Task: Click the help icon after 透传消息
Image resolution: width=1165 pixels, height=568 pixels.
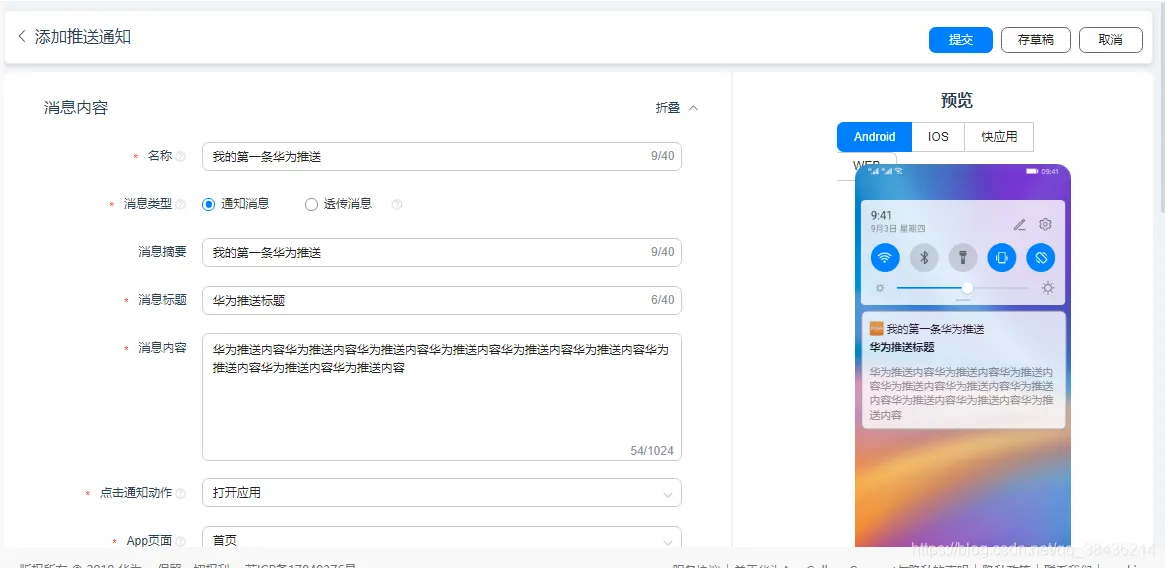Action: click(397, 204)
